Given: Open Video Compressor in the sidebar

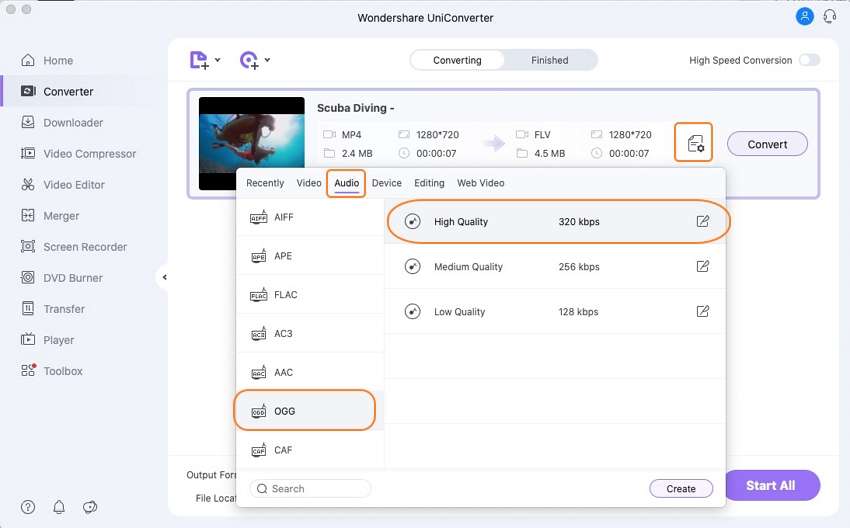Looking at the screenshot, I should [x=89, y=154].
